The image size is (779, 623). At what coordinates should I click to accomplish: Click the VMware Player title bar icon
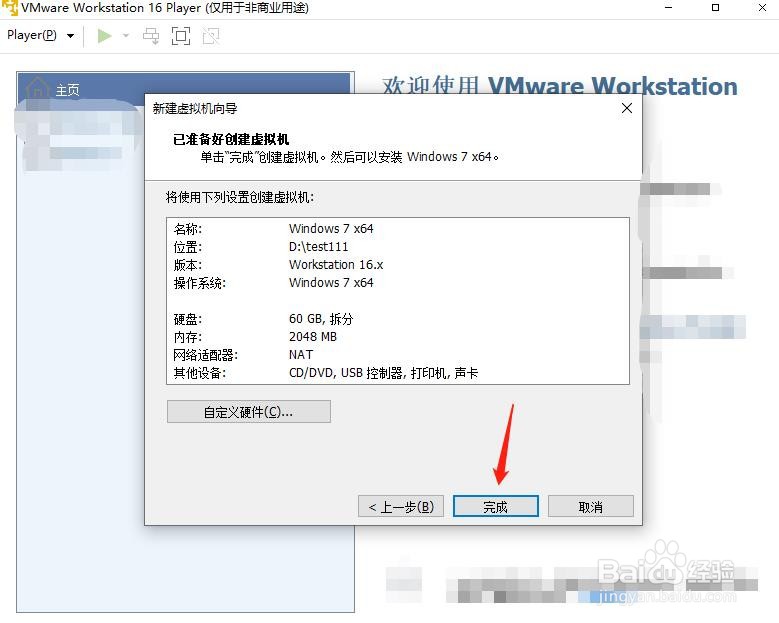coord(9,7)
